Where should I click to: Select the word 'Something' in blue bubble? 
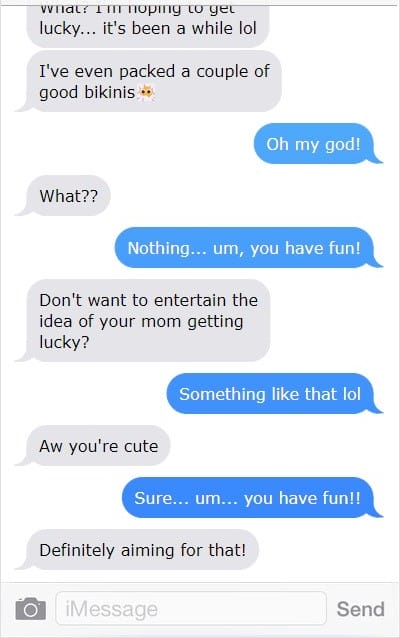222,394
